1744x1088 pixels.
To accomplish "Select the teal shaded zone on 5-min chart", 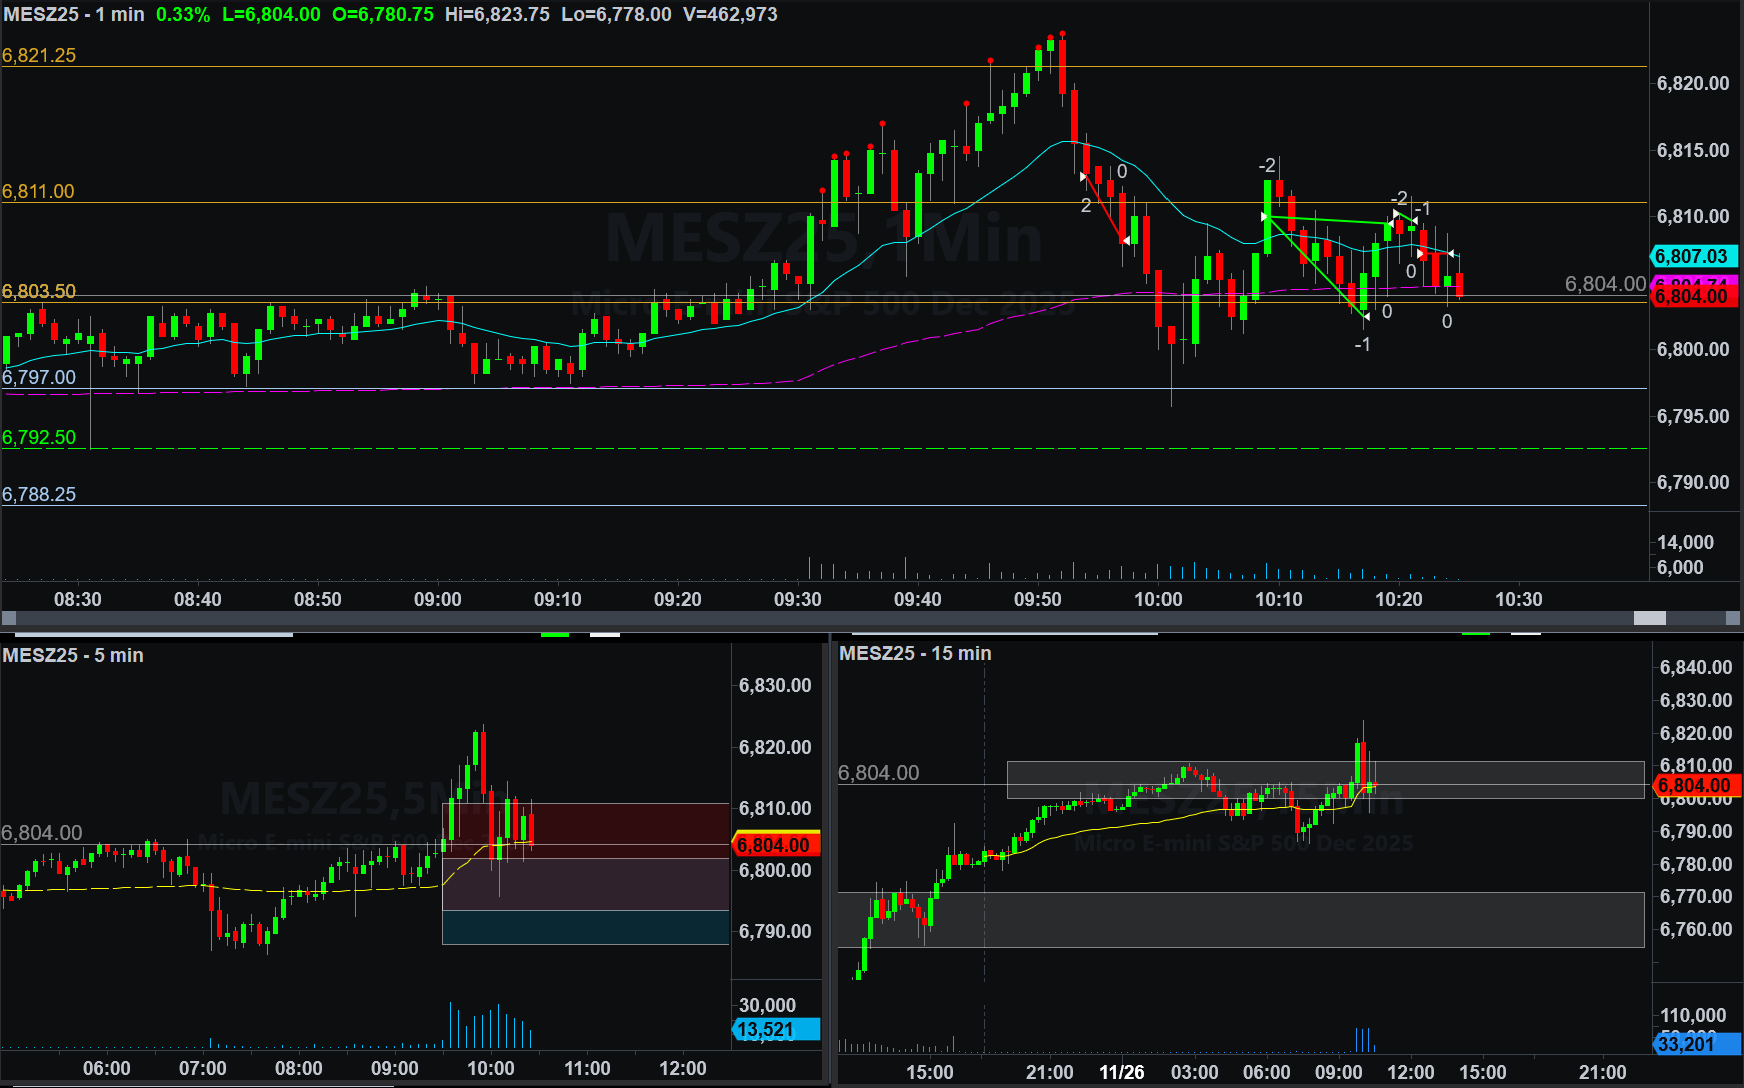I will [x=585, y=927].
